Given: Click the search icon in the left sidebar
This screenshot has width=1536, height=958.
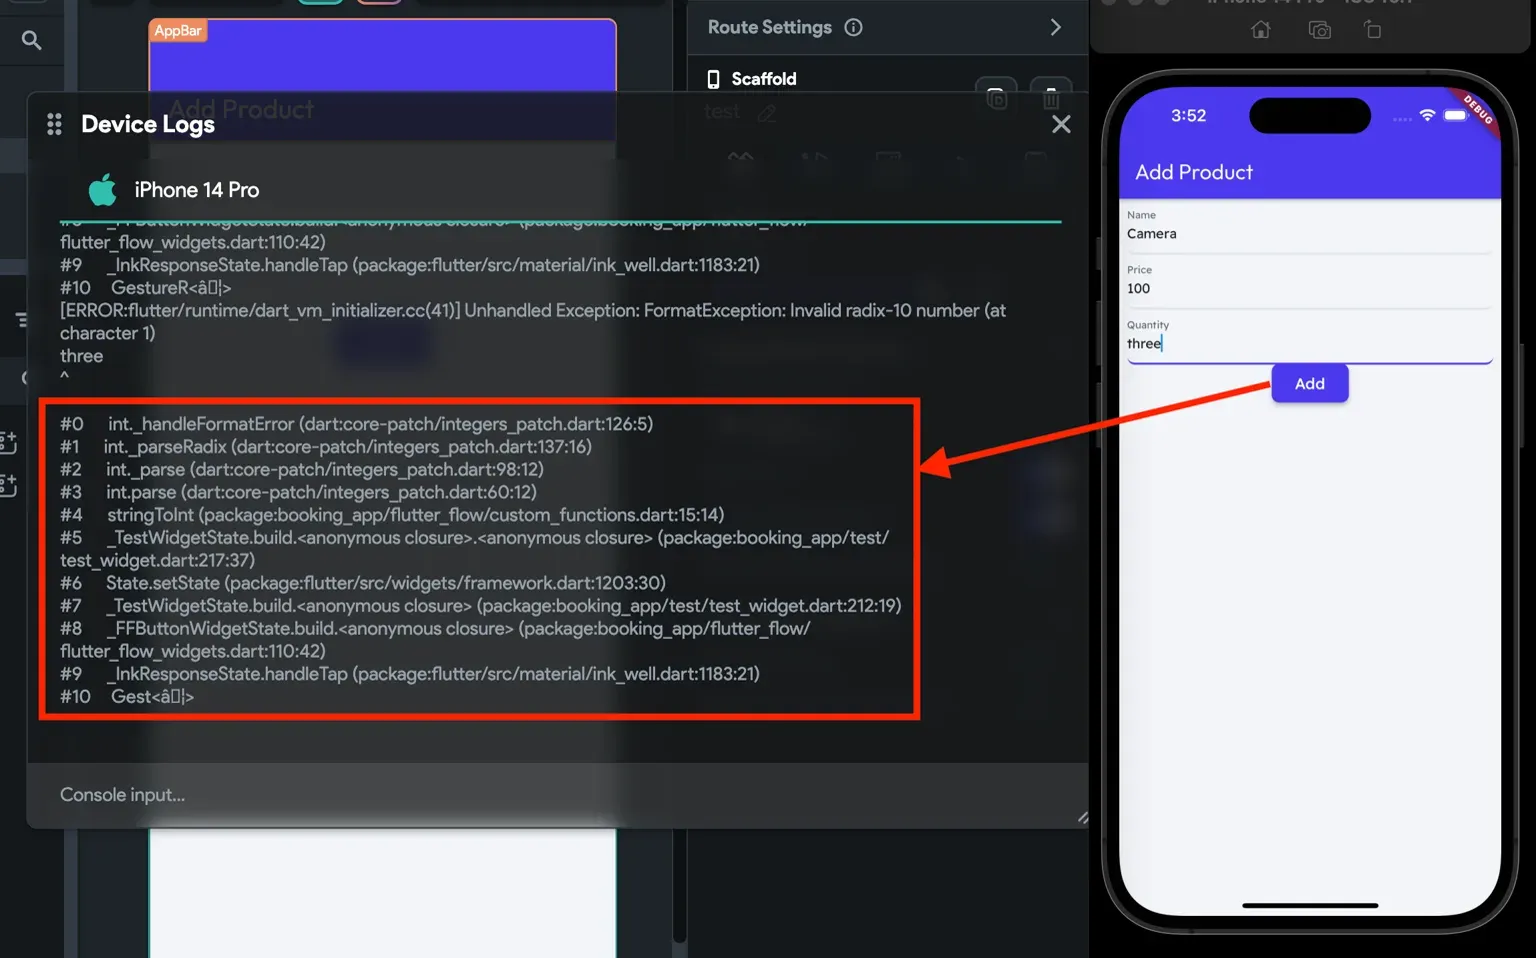Looking at the screenshot, I should 32,40.
